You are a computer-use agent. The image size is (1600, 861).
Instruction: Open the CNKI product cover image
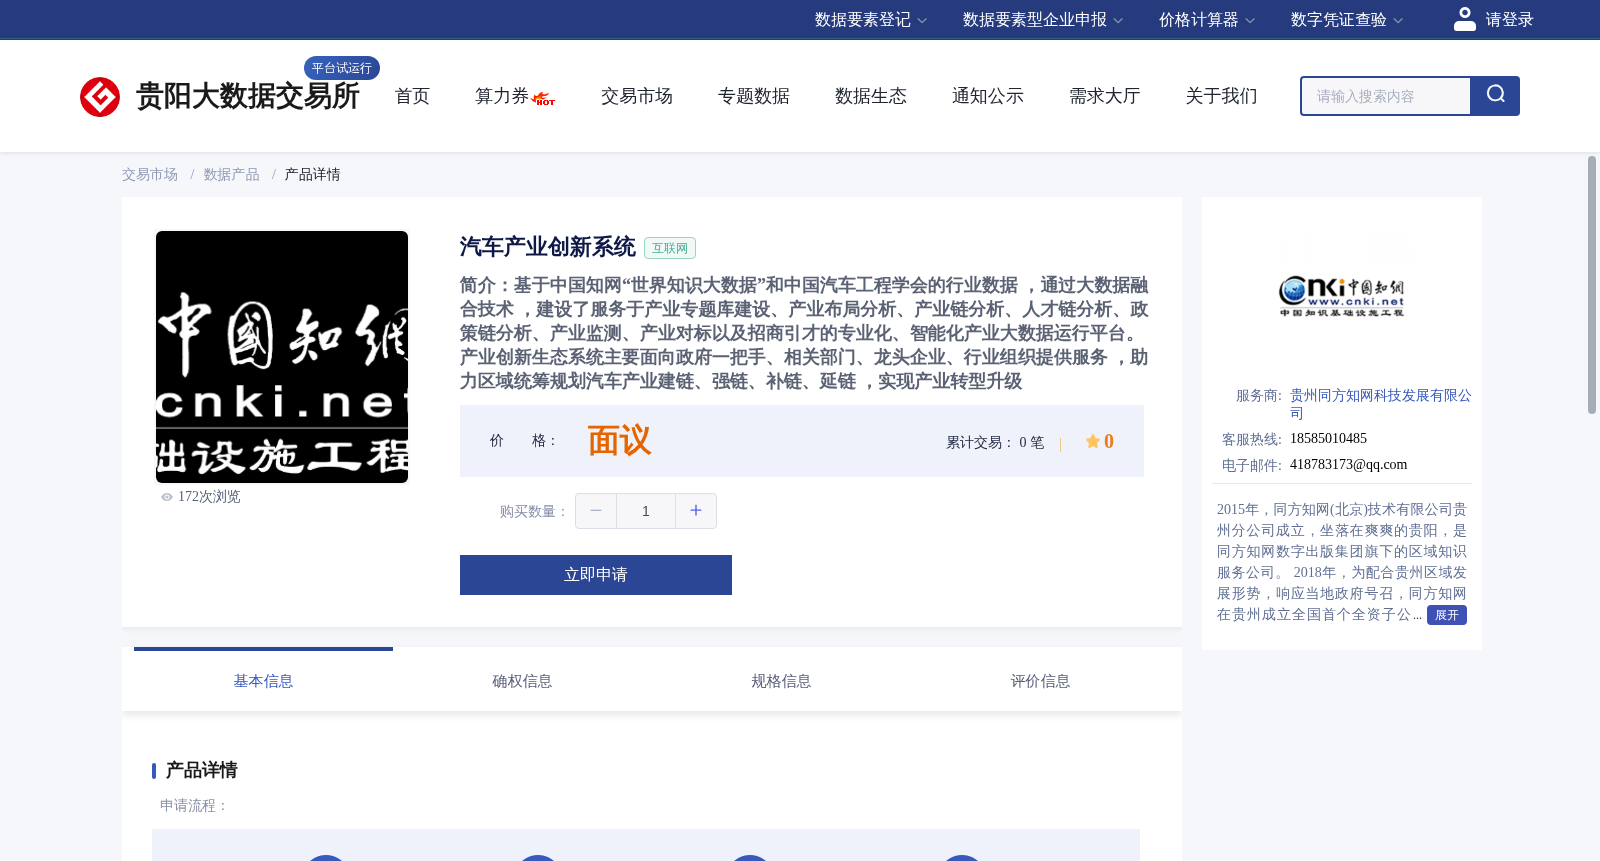click(282, 357)
